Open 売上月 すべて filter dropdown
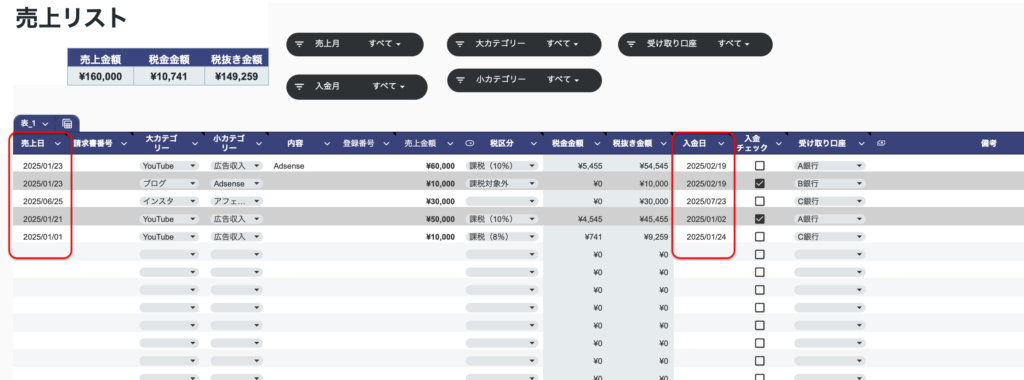Screen dimensions: 1024x380 (x=385, y=44)
